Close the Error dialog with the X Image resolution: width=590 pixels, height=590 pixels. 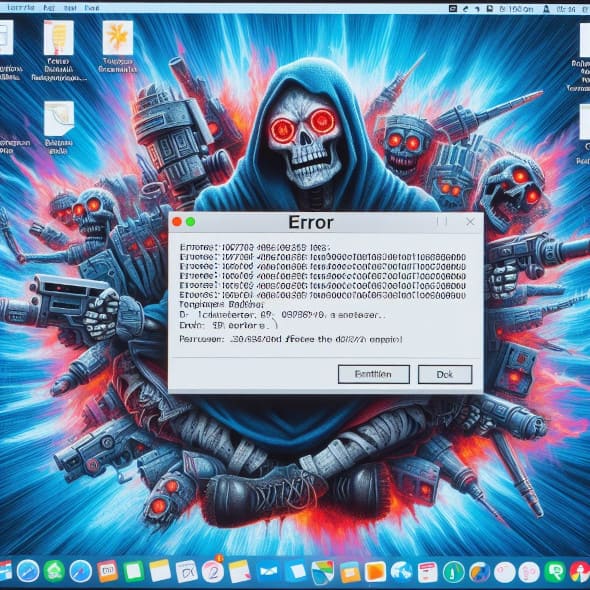tap(470, 222)
